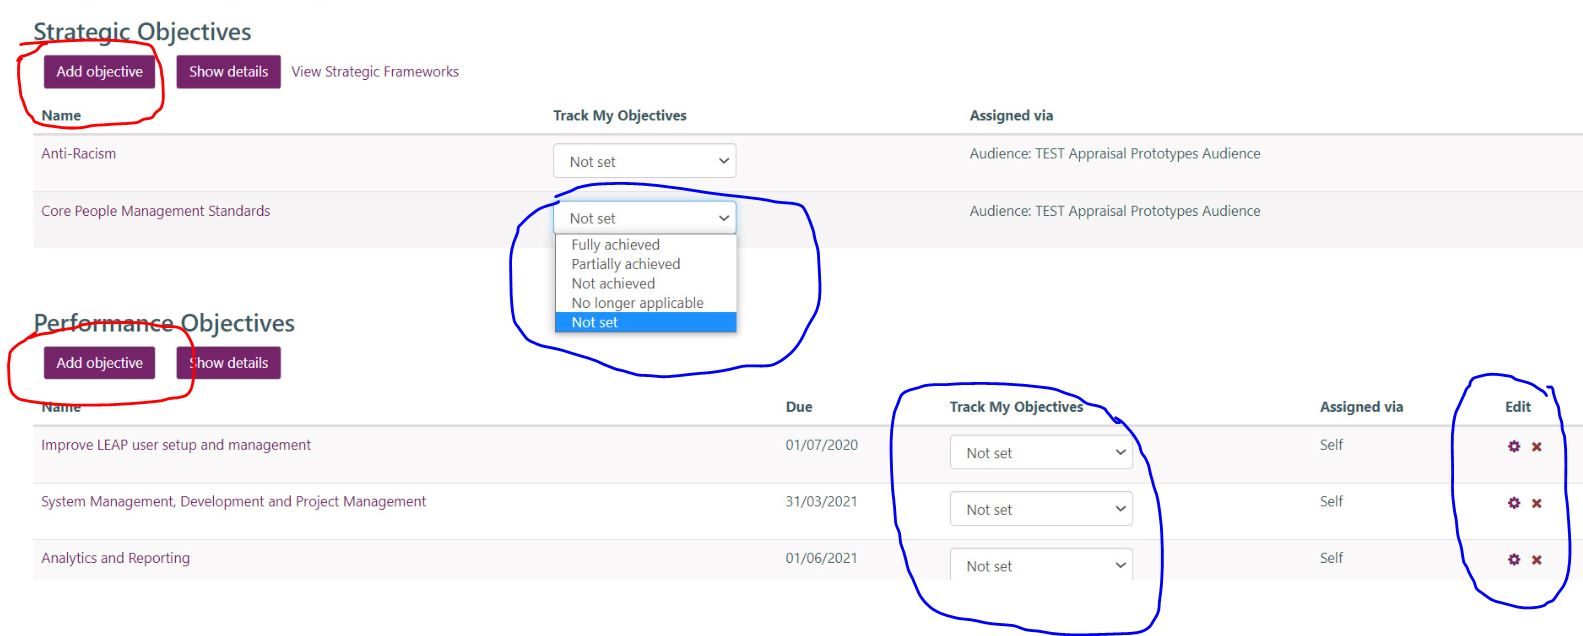
Task: Open status dropdown for System Management objective
Action: click(1040, 510)
